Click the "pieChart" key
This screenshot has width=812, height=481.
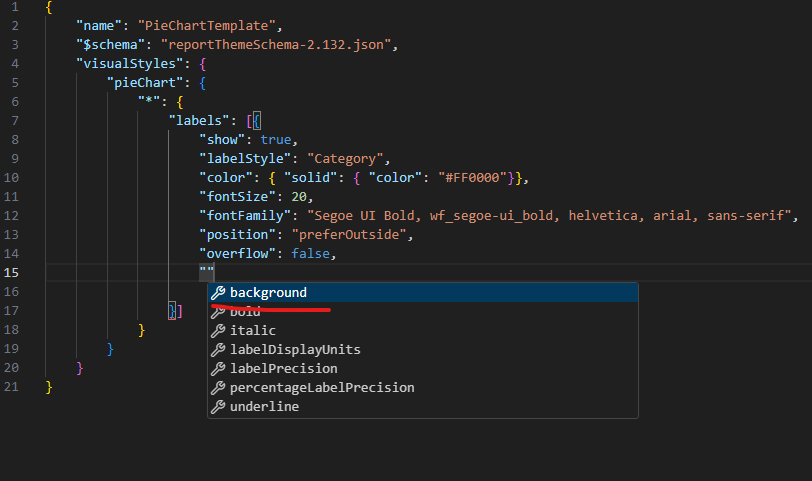[145, 83]
